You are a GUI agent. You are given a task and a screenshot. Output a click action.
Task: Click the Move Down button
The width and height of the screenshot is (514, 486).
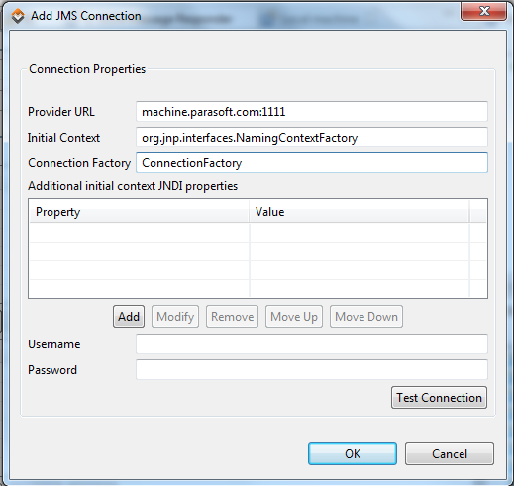tap(366, 317)
